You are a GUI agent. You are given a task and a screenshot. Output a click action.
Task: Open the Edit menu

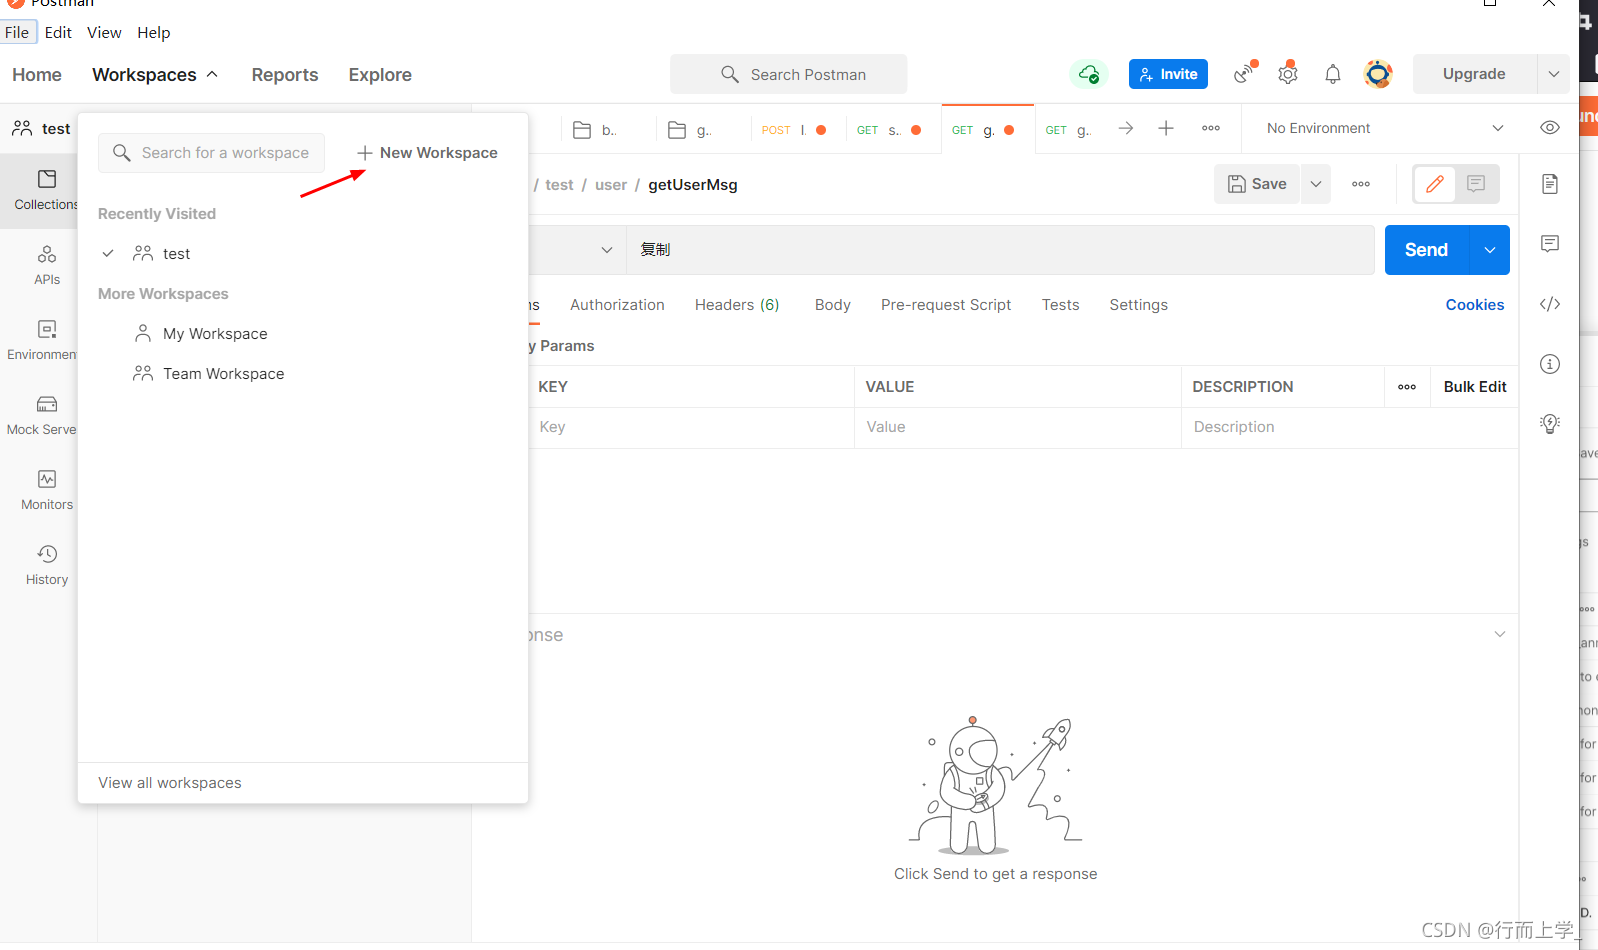[x=58, y=32]
